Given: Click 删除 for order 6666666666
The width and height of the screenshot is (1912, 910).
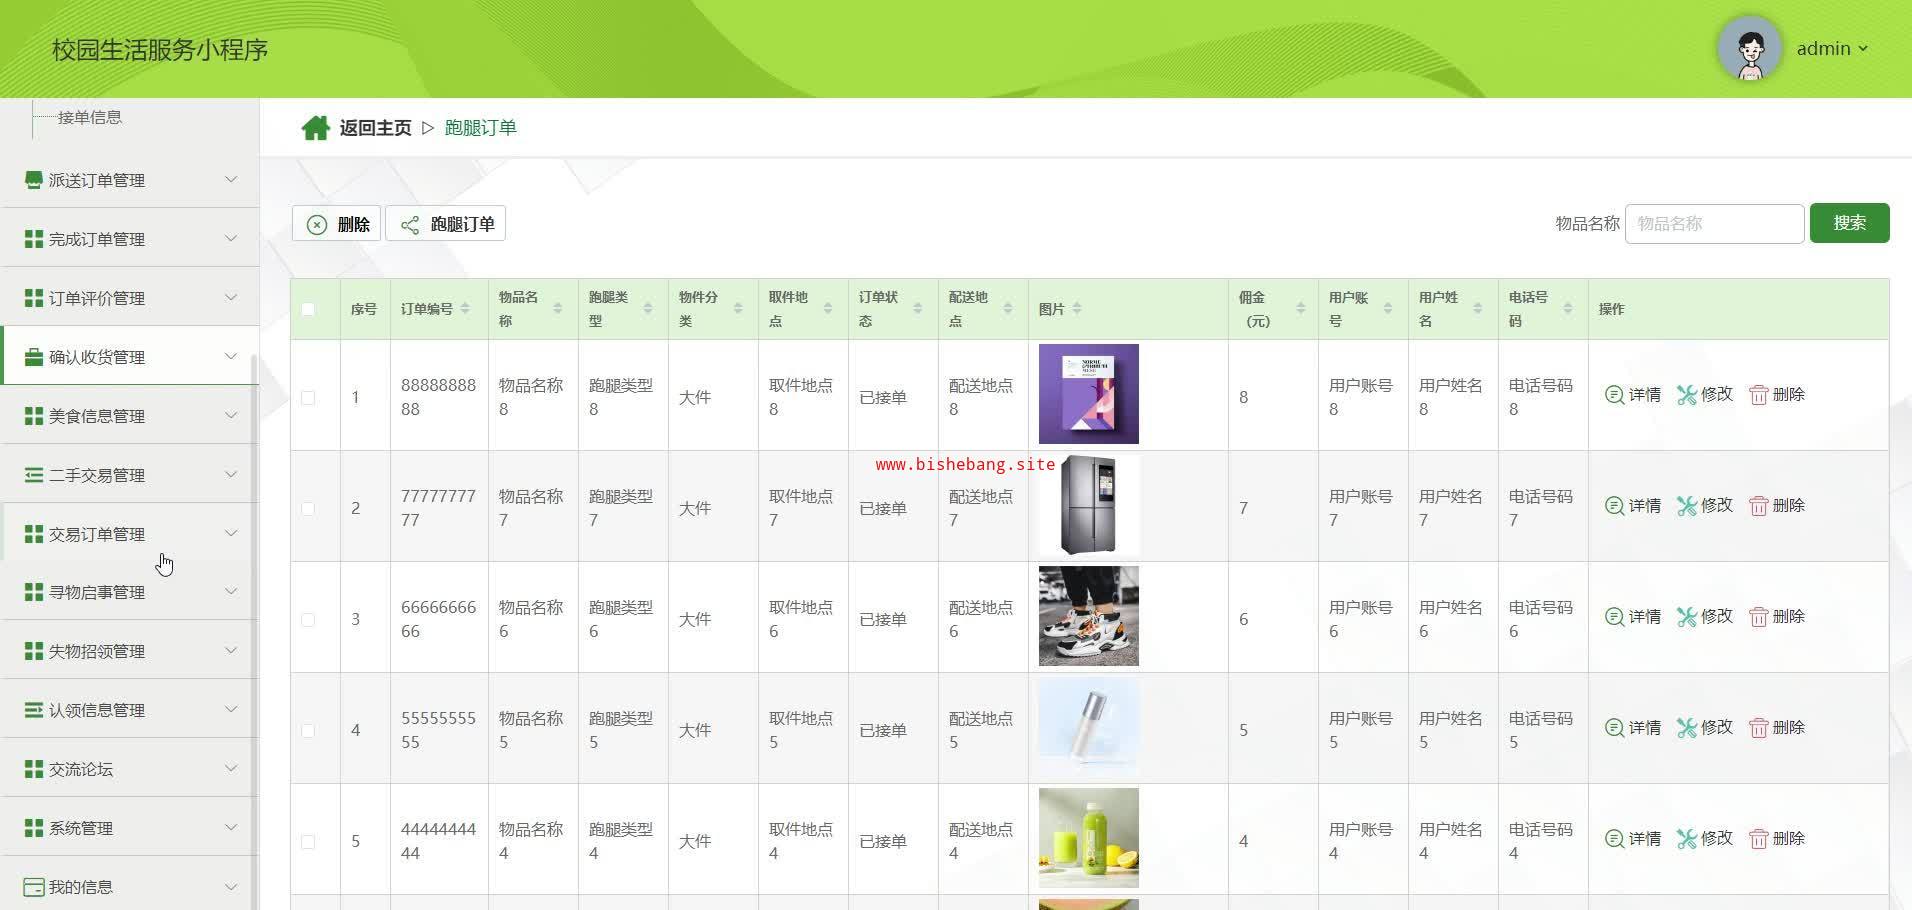Looking at the screenshot, I should tap(1776, 617).
